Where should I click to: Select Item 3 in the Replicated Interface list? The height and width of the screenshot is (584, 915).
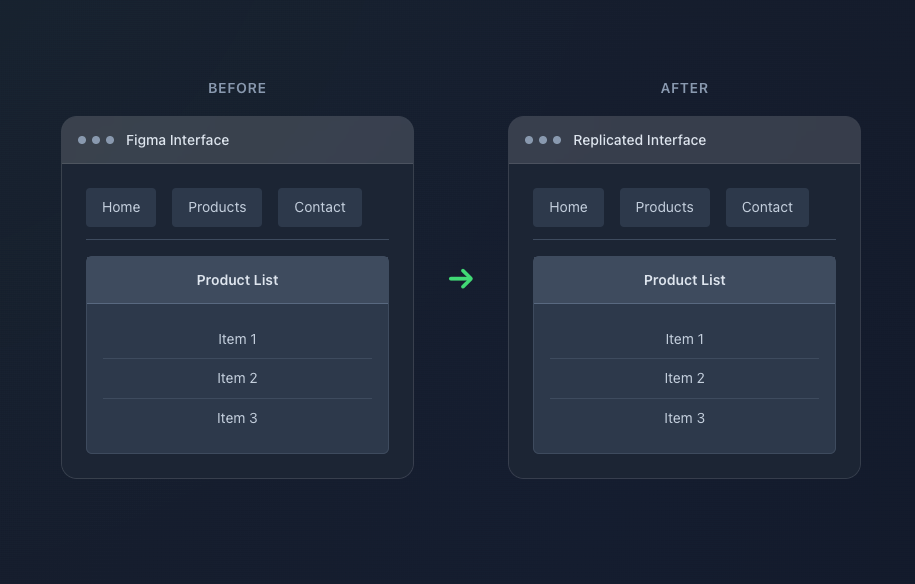684,418
